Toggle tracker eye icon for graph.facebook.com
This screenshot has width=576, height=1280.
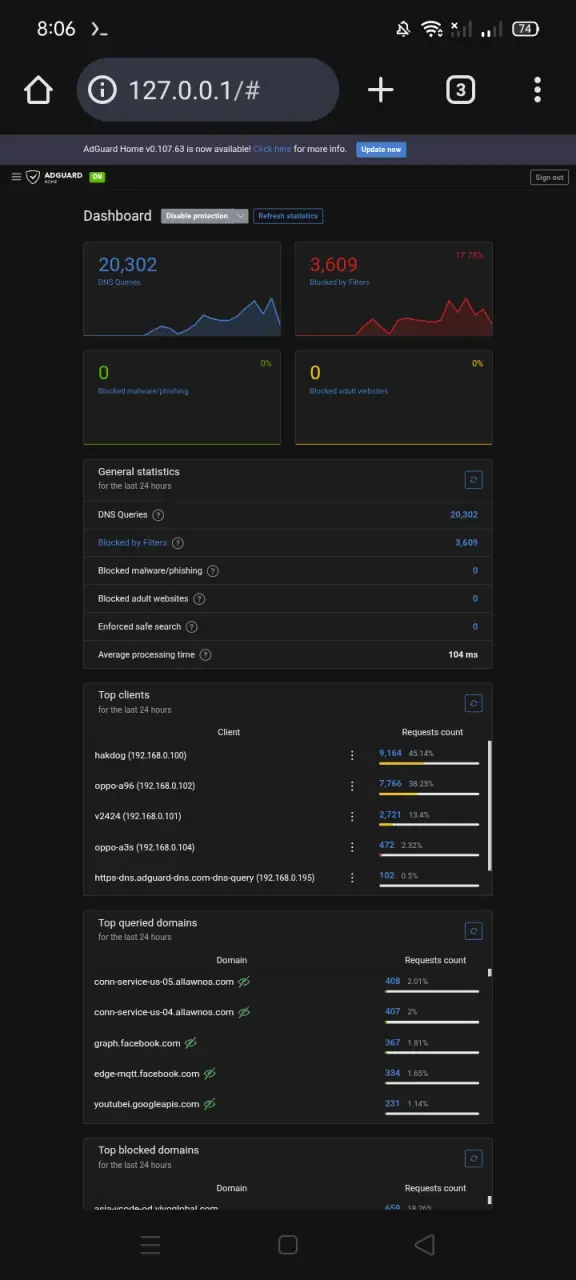click(x=190, y=1043)
